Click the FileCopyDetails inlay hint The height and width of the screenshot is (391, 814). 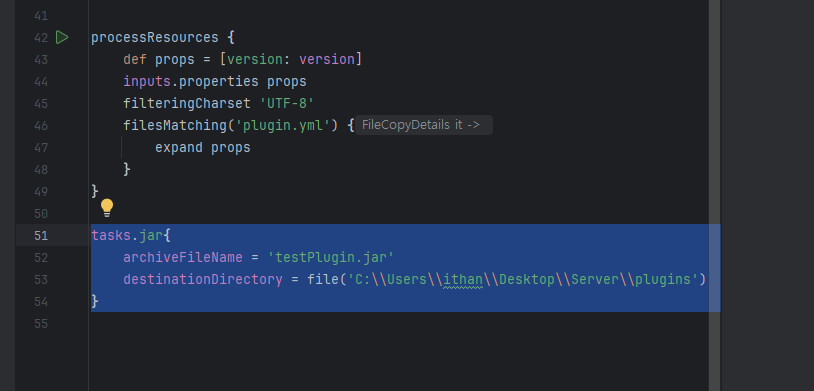click(424, 125)
